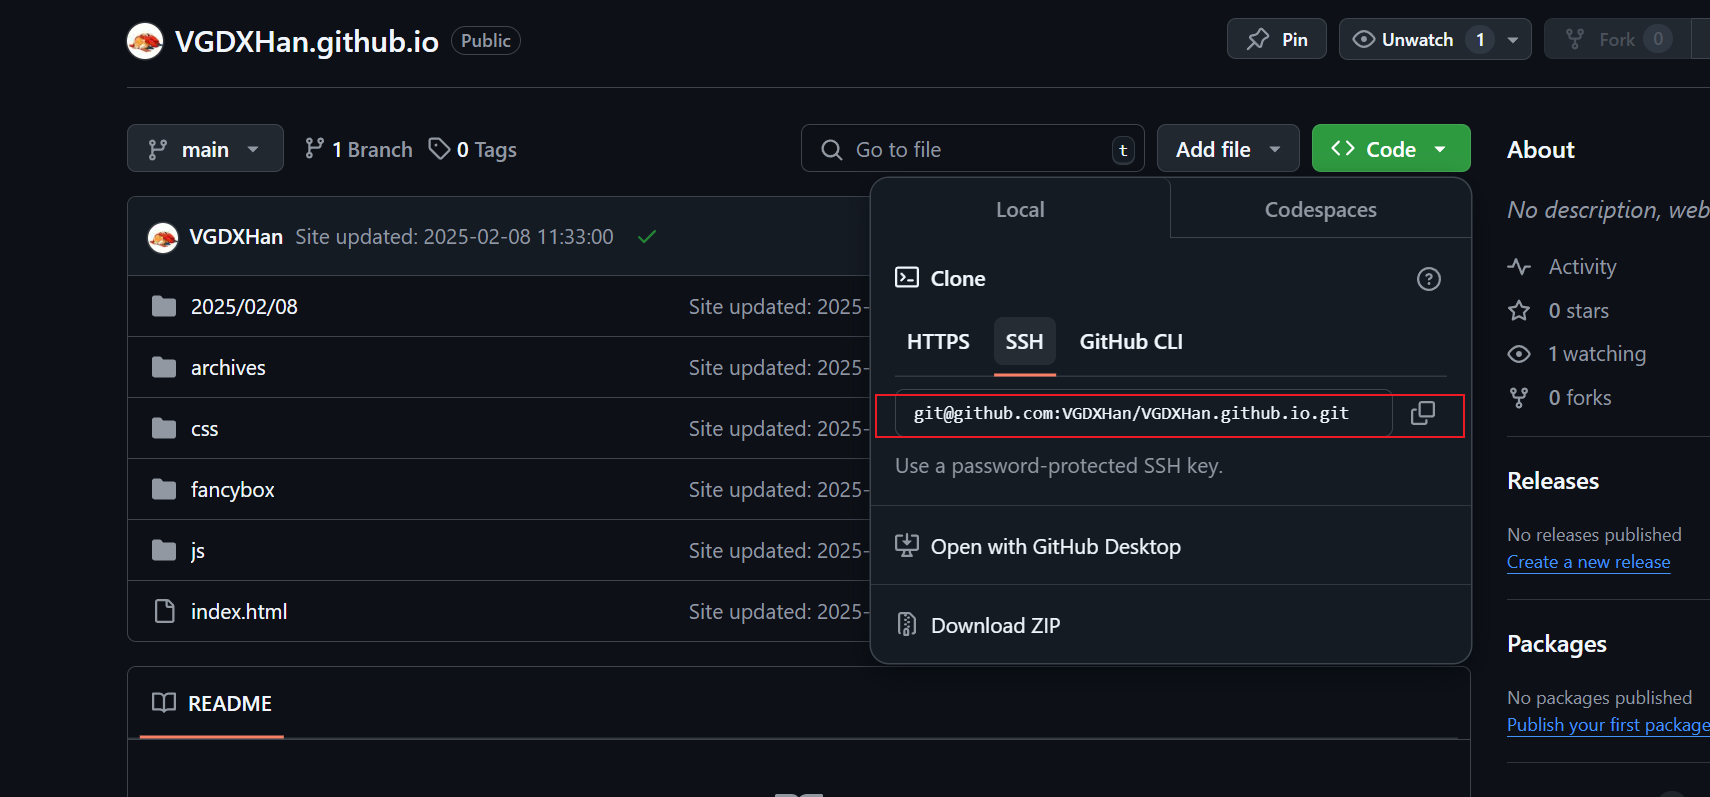Switch to the Local tab
The width and height of the screenshot is (1710, 797).
click(x=1020, y=209)
